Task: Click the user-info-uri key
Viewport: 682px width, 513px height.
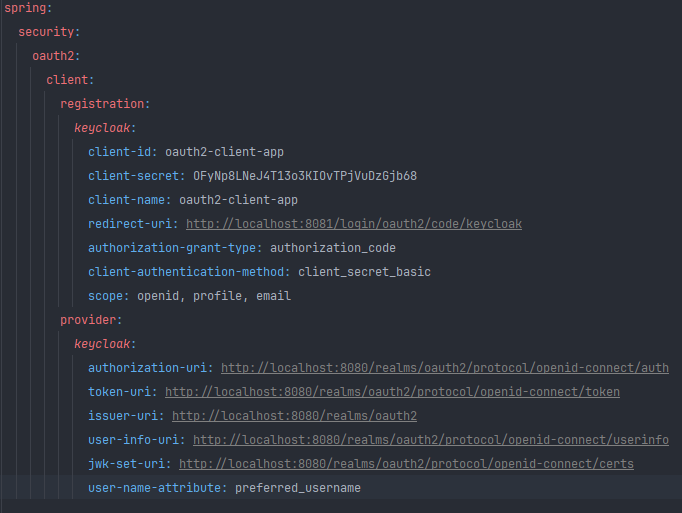Action: (x=134, y=439)
